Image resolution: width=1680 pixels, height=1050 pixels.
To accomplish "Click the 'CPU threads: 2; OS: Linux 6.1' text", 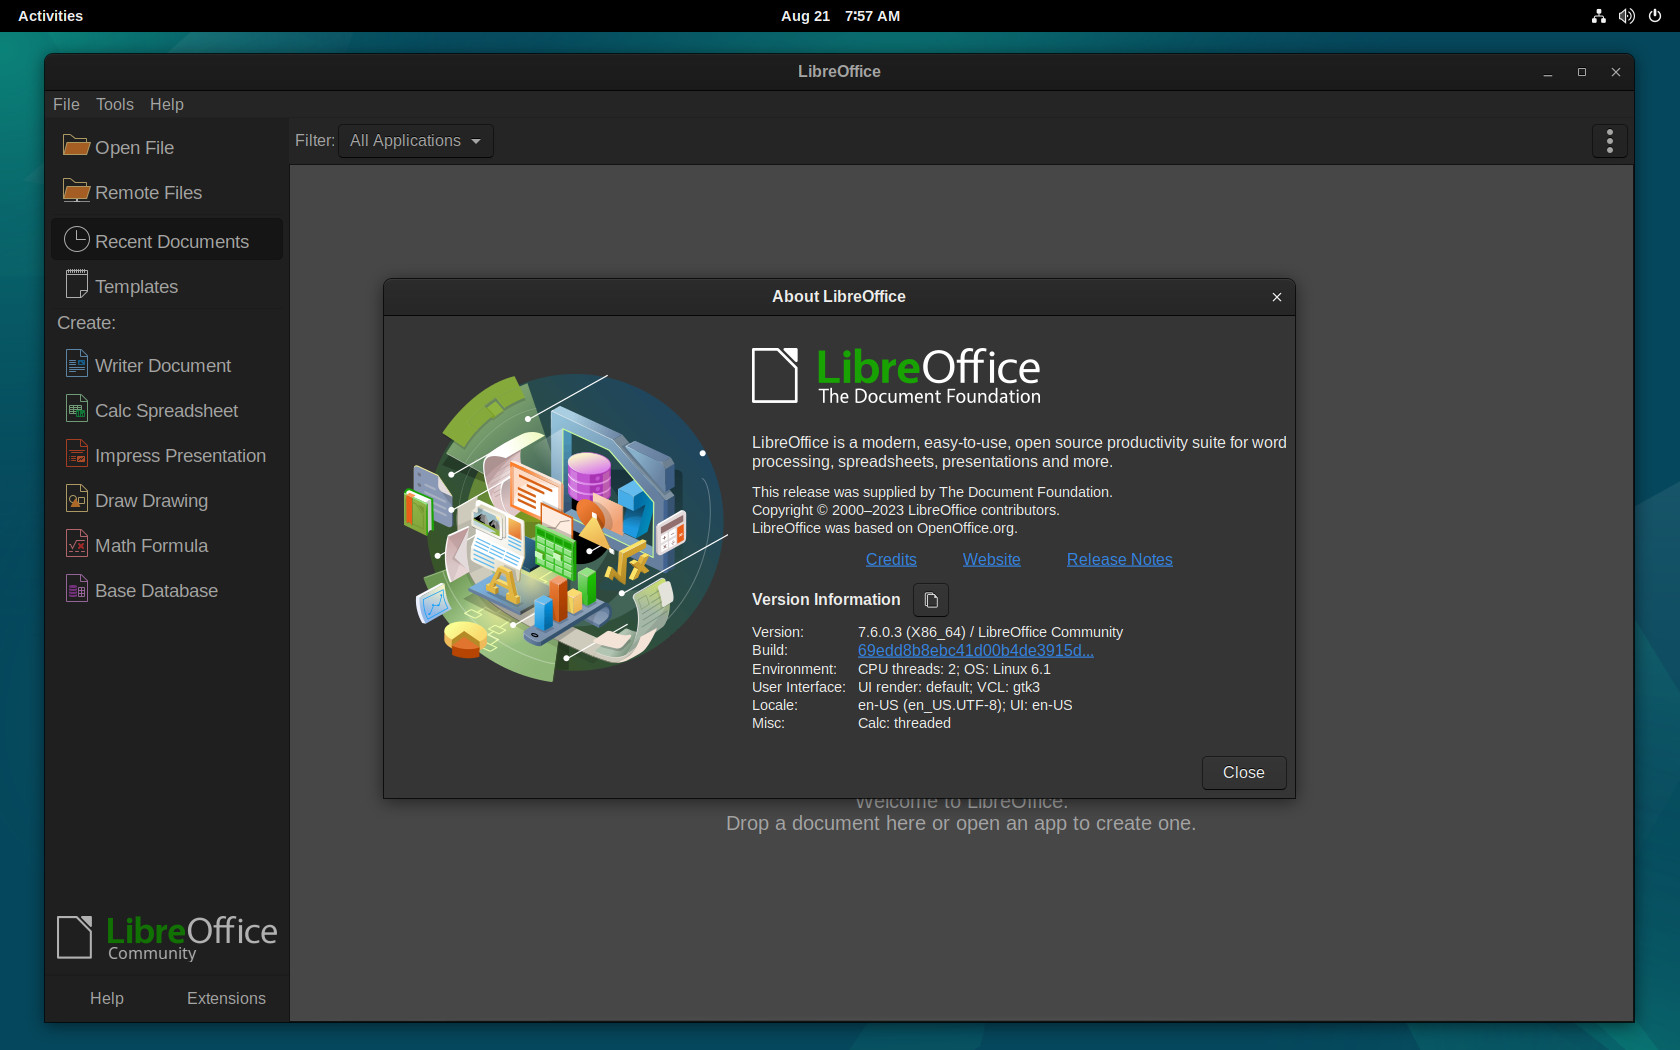I will click(954, 669).
